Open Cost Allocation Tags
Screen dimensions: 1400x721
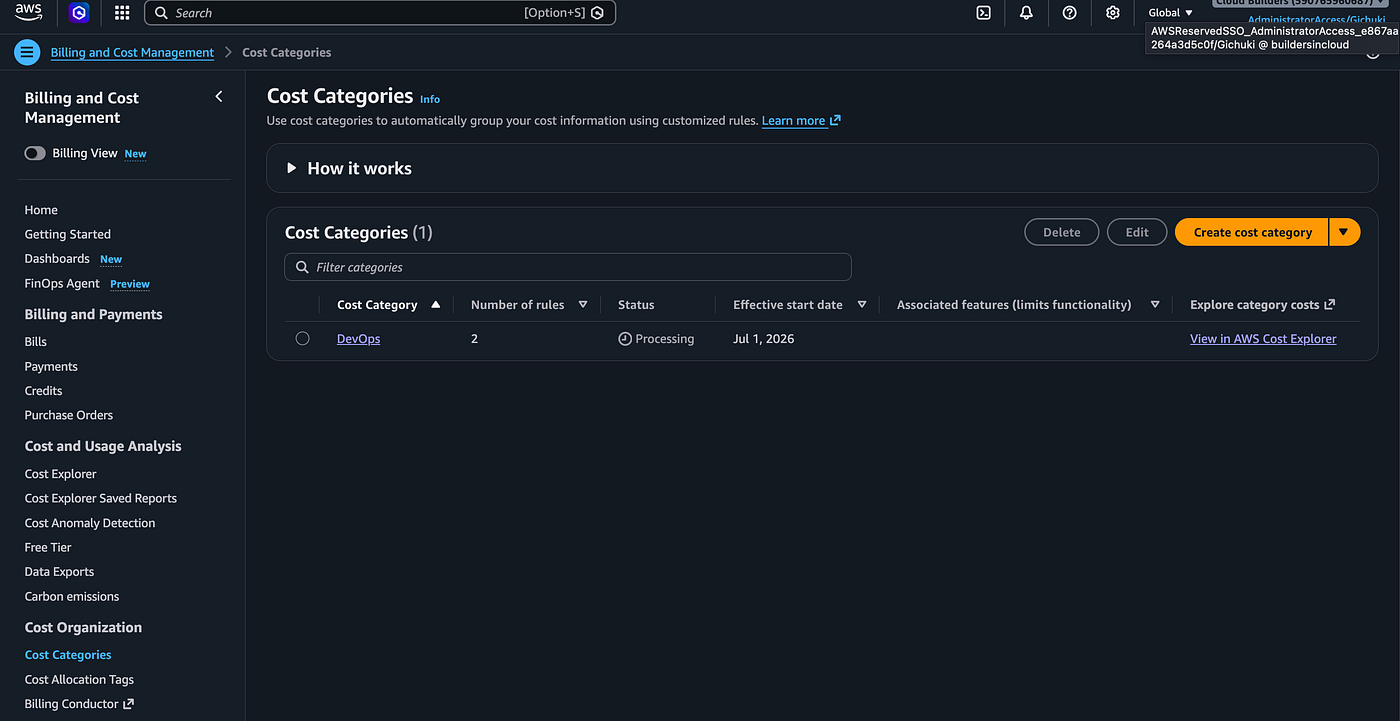point(79,680)
